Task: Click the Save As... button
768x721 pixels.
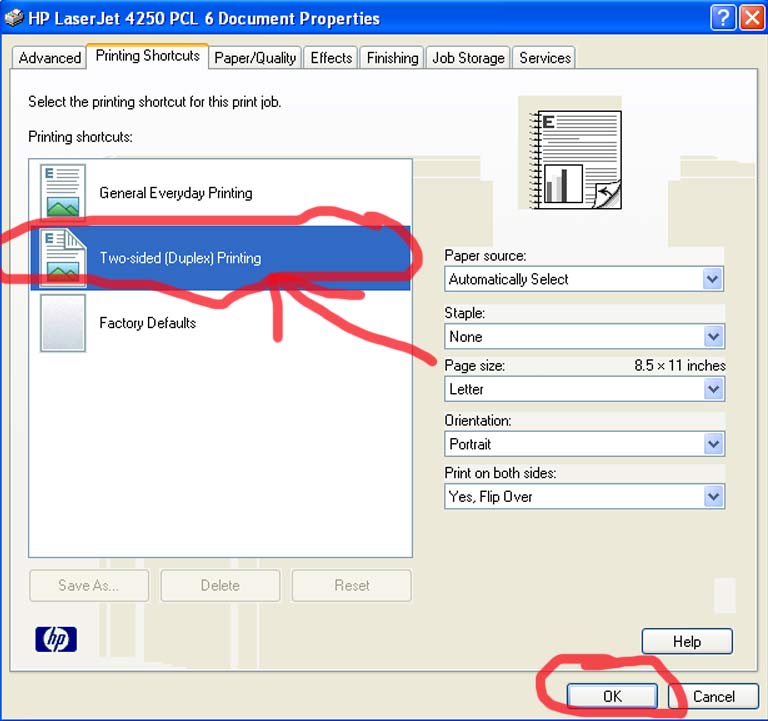Action: coord(89,585)
